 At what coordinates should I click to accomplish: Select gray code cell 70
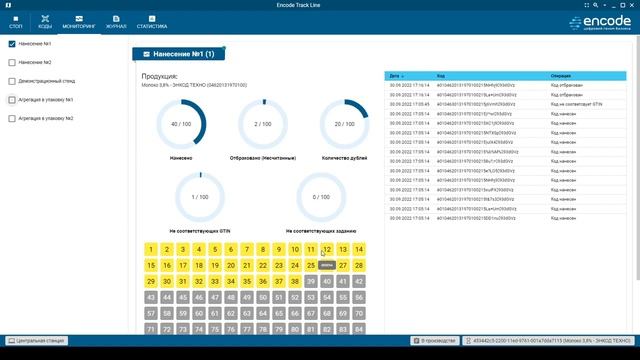coord(359,313)
